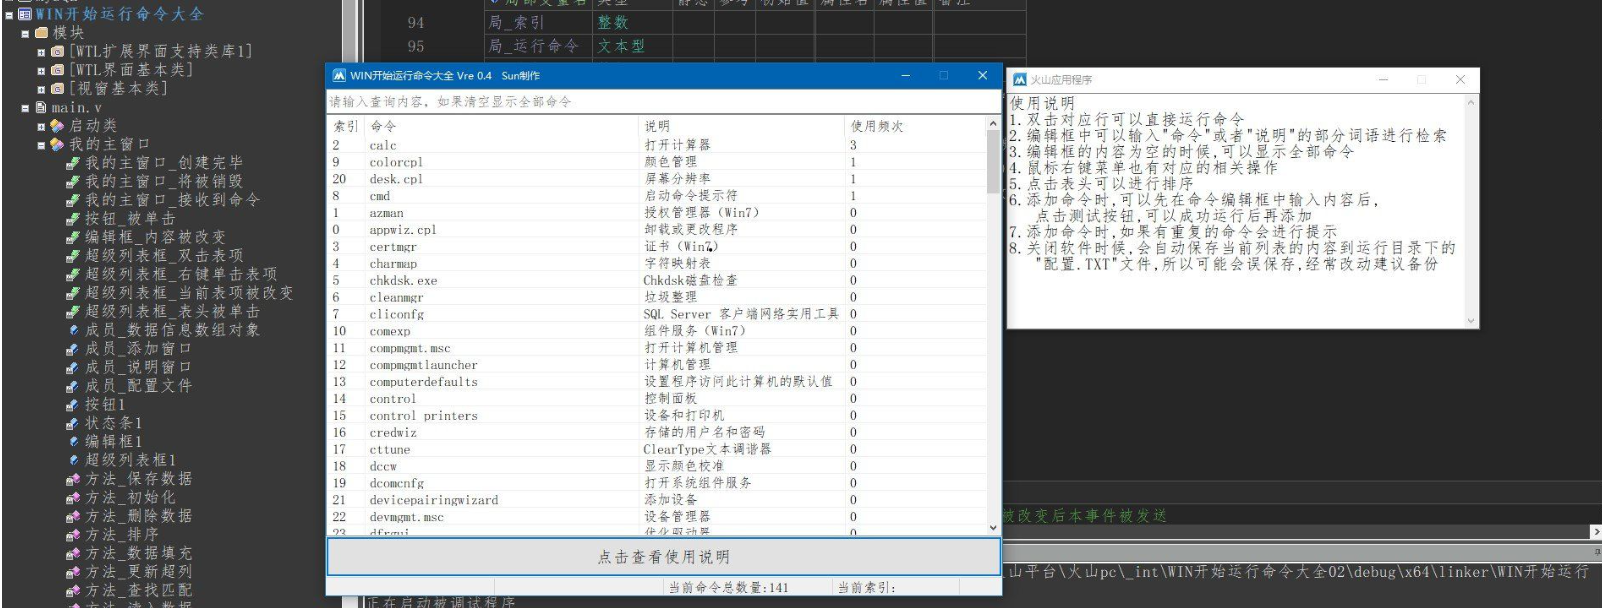Viewport: 1602px width, 608px height.
Task: Select the appwiz.cpl command row
Action: tap(657, 230)
